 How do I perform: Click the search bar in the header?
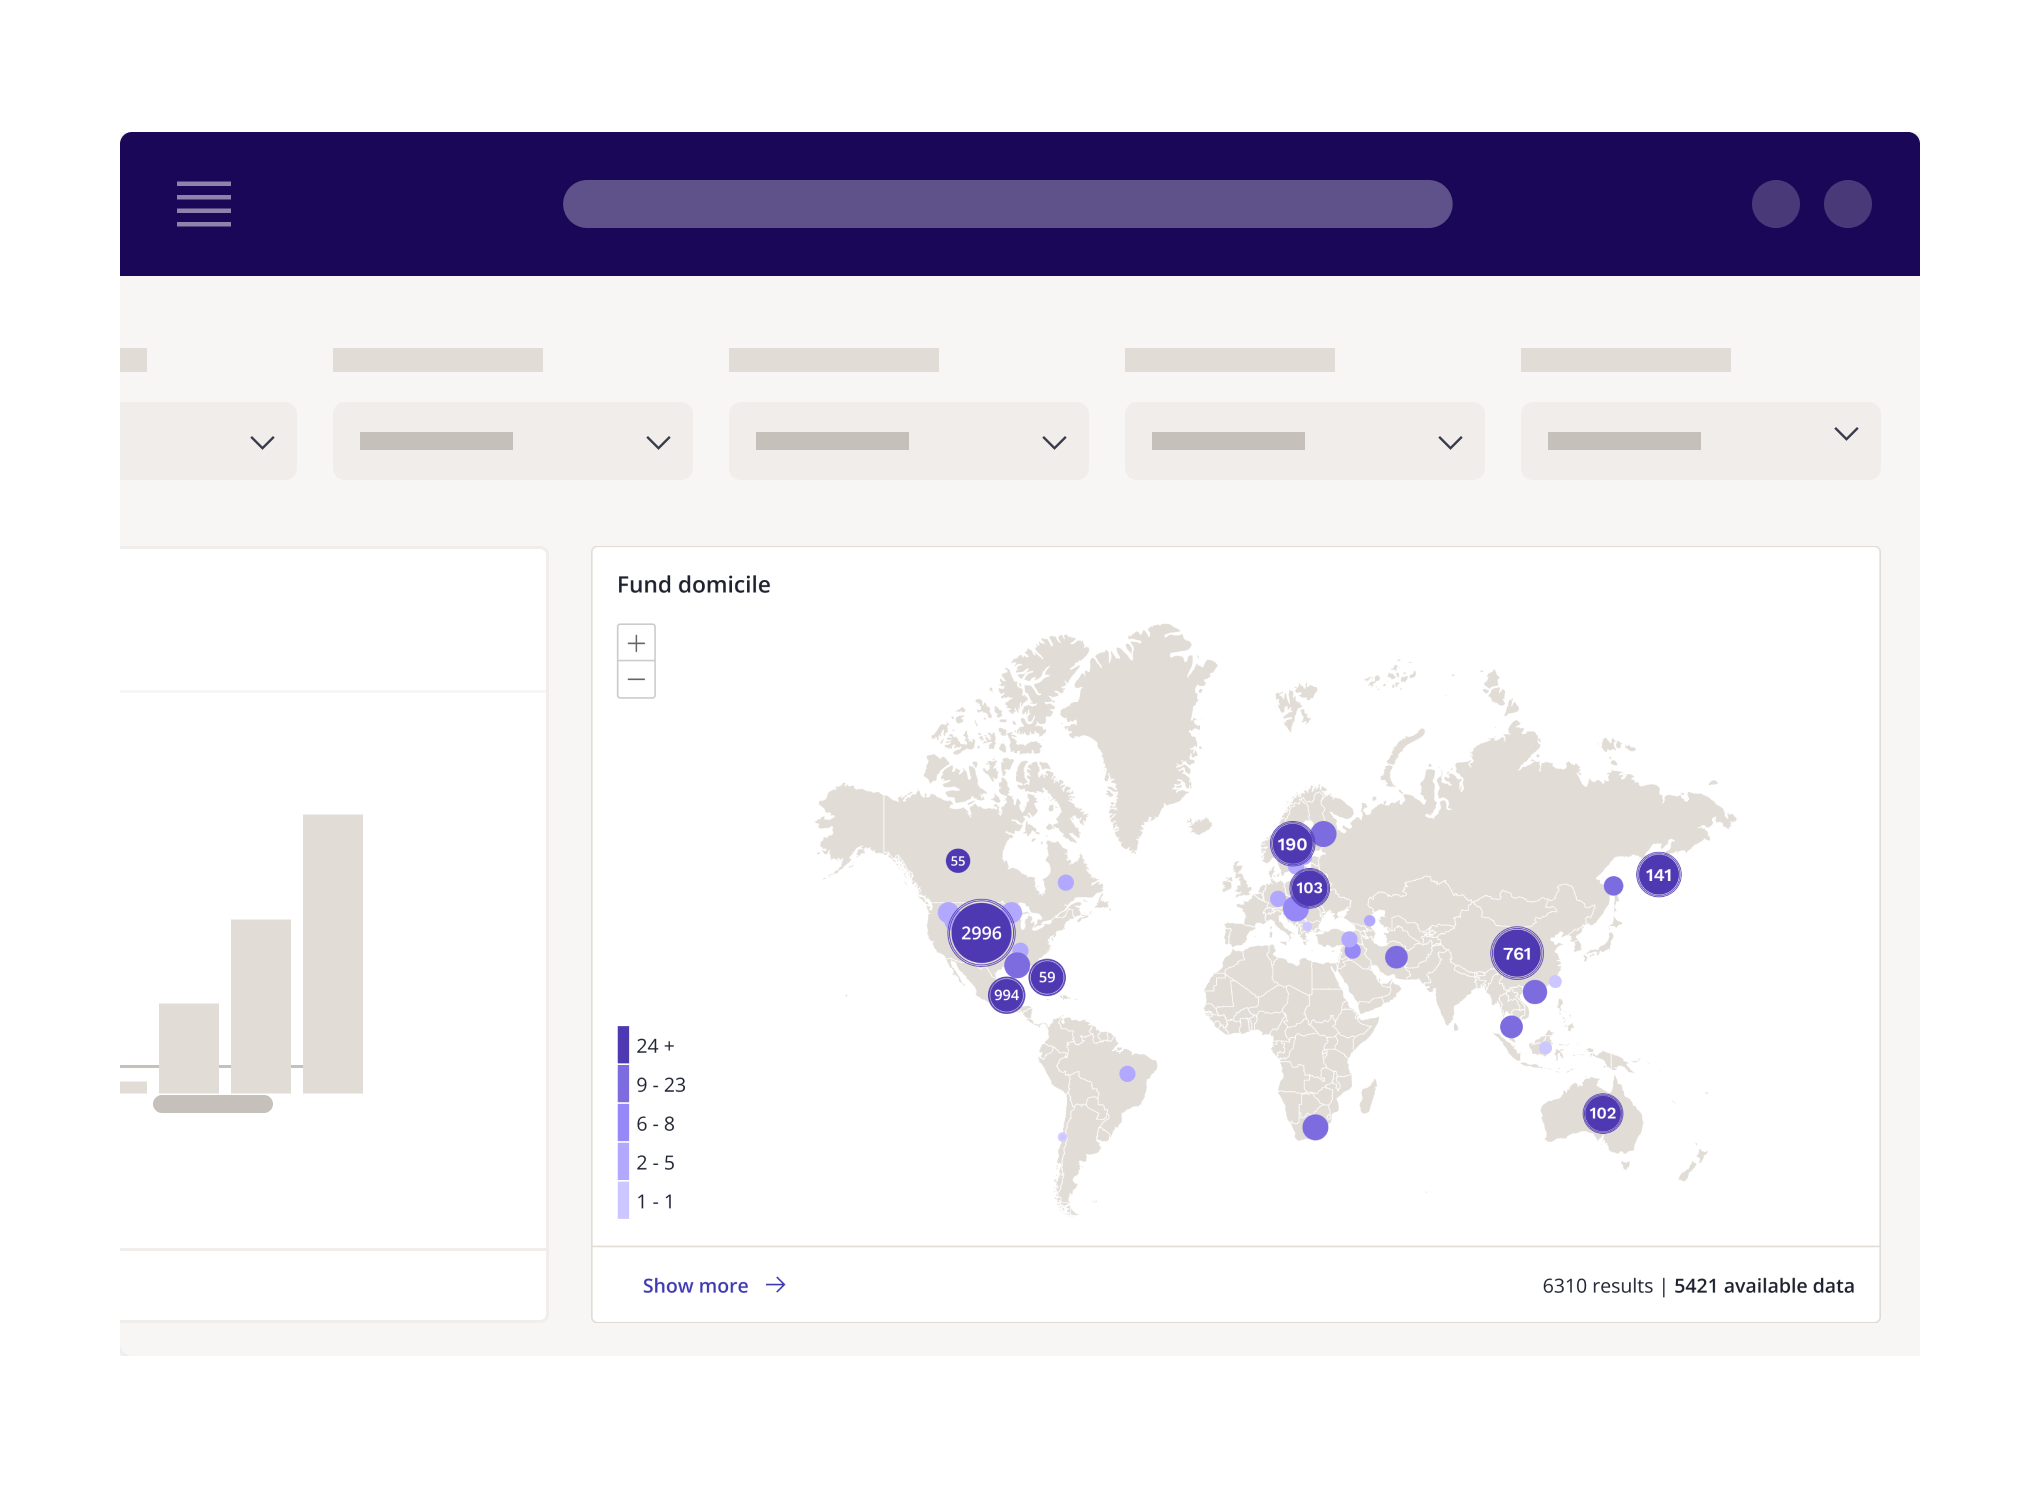[1007, 204]
